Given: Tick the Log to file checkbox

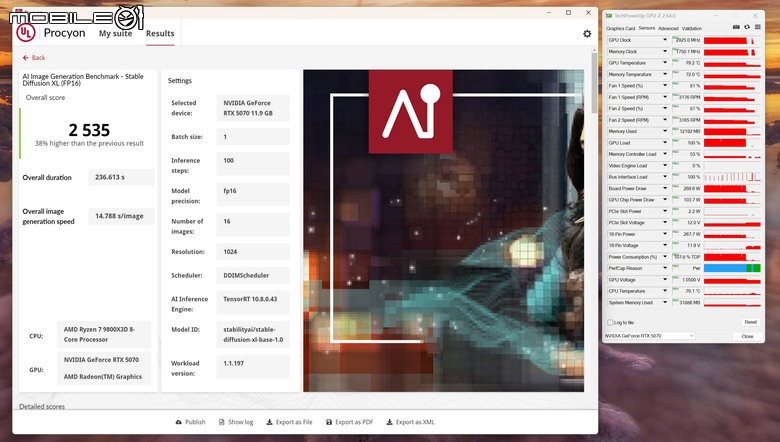Looking at the screenshot, I should pyautogui.click(x=610, y=323).
